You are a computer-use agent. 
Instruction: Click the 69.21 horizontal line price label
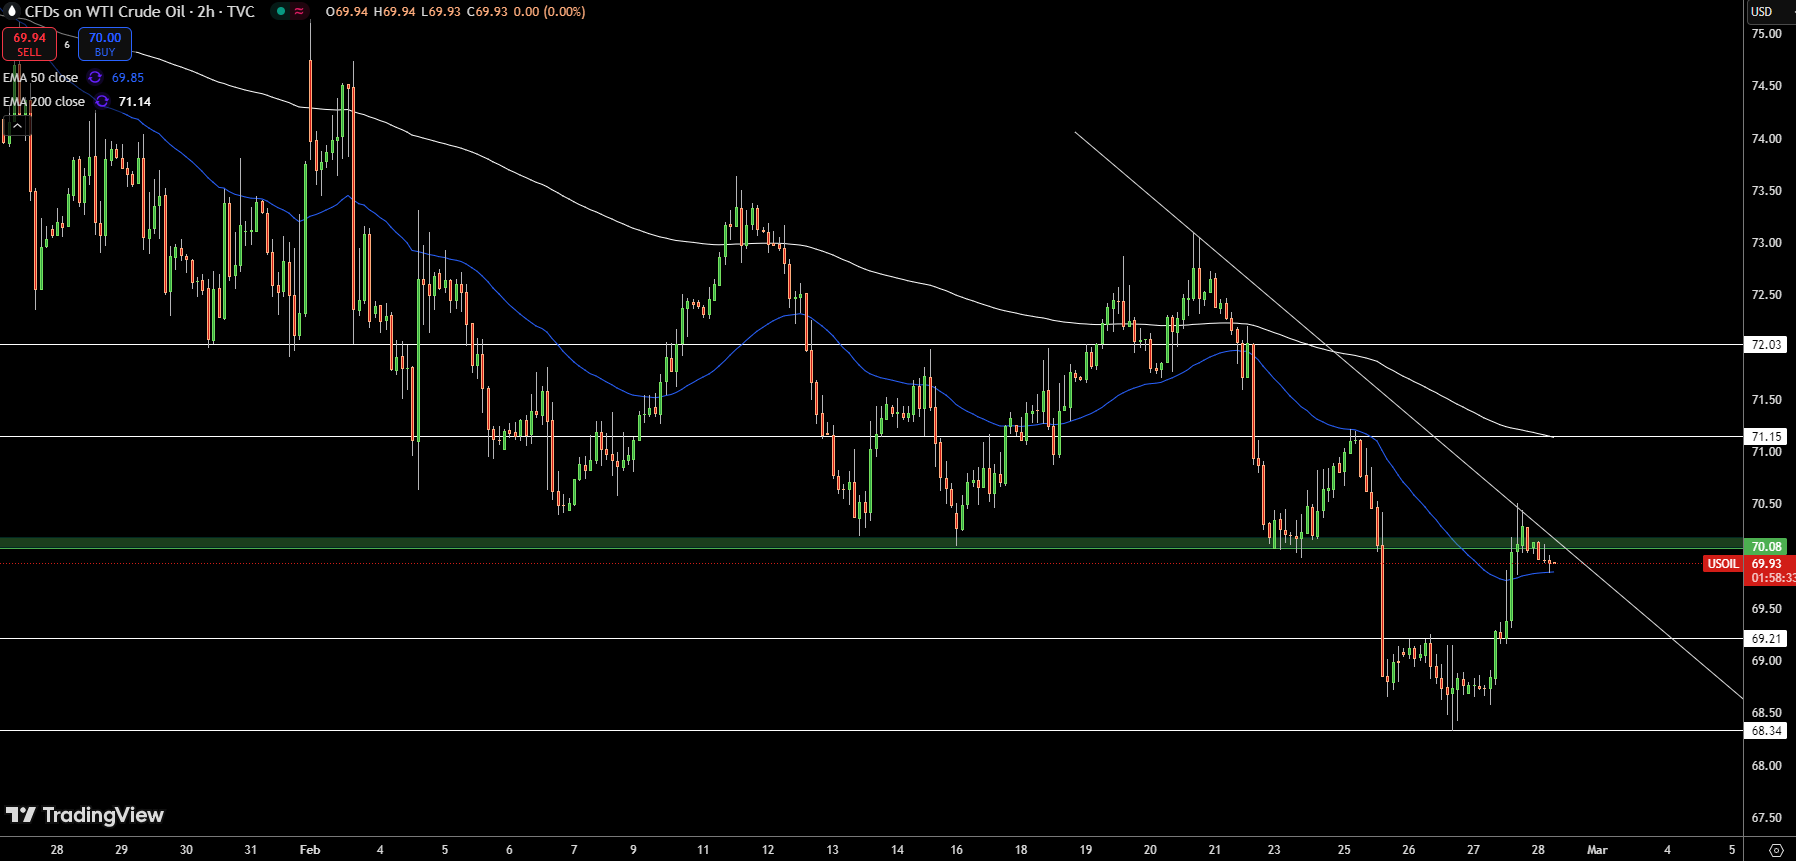[1766, 639]
